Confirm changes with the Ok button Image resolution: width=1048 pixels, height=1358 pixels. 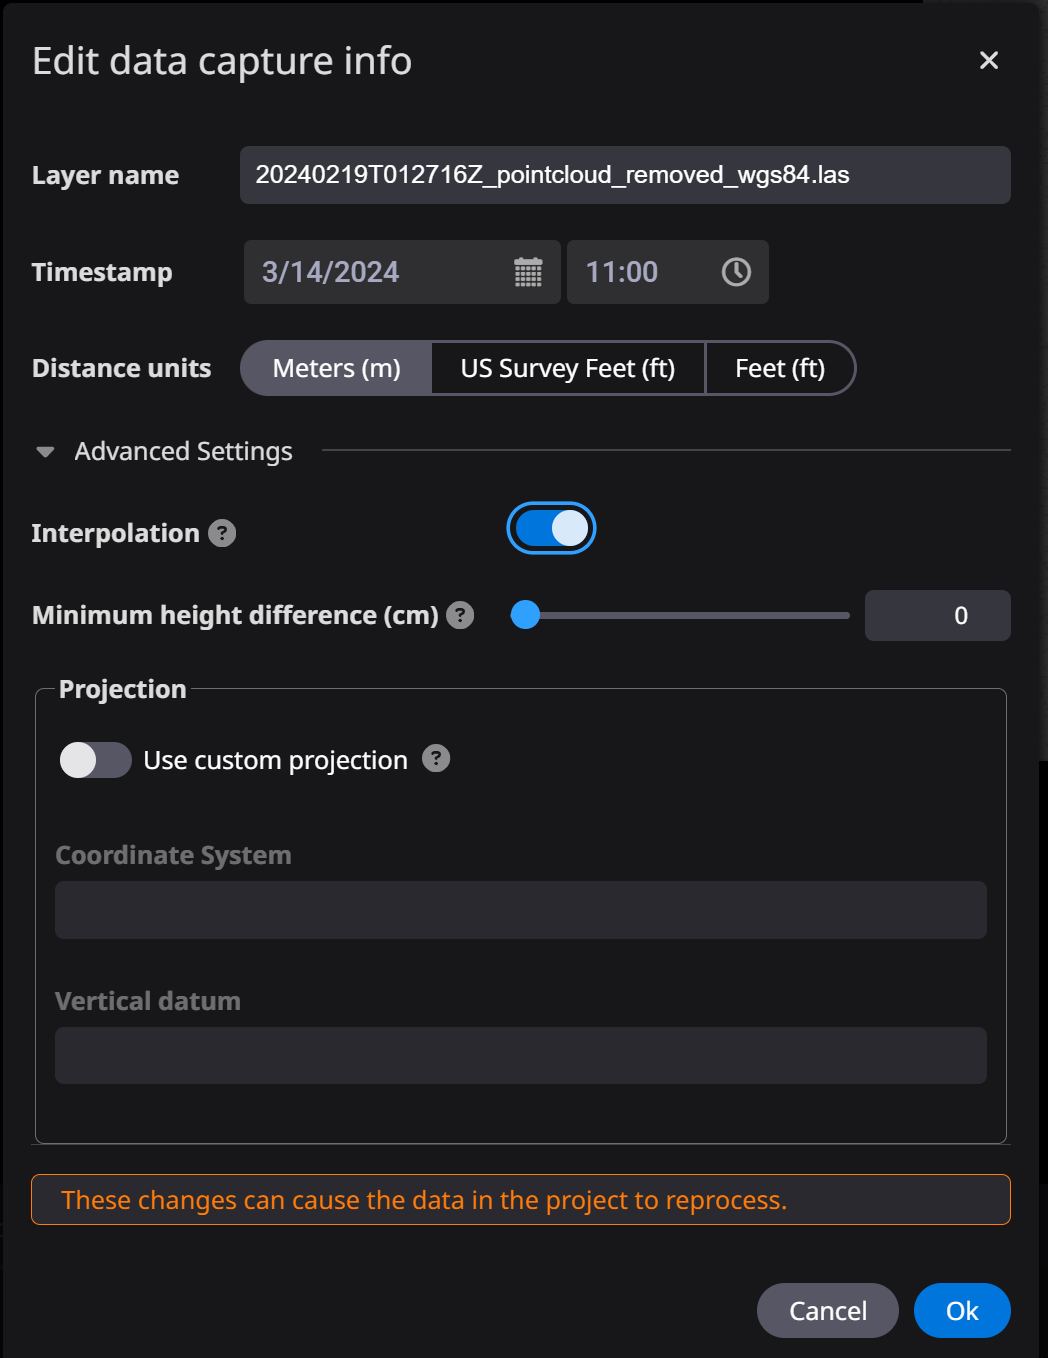click(962, 1310)
